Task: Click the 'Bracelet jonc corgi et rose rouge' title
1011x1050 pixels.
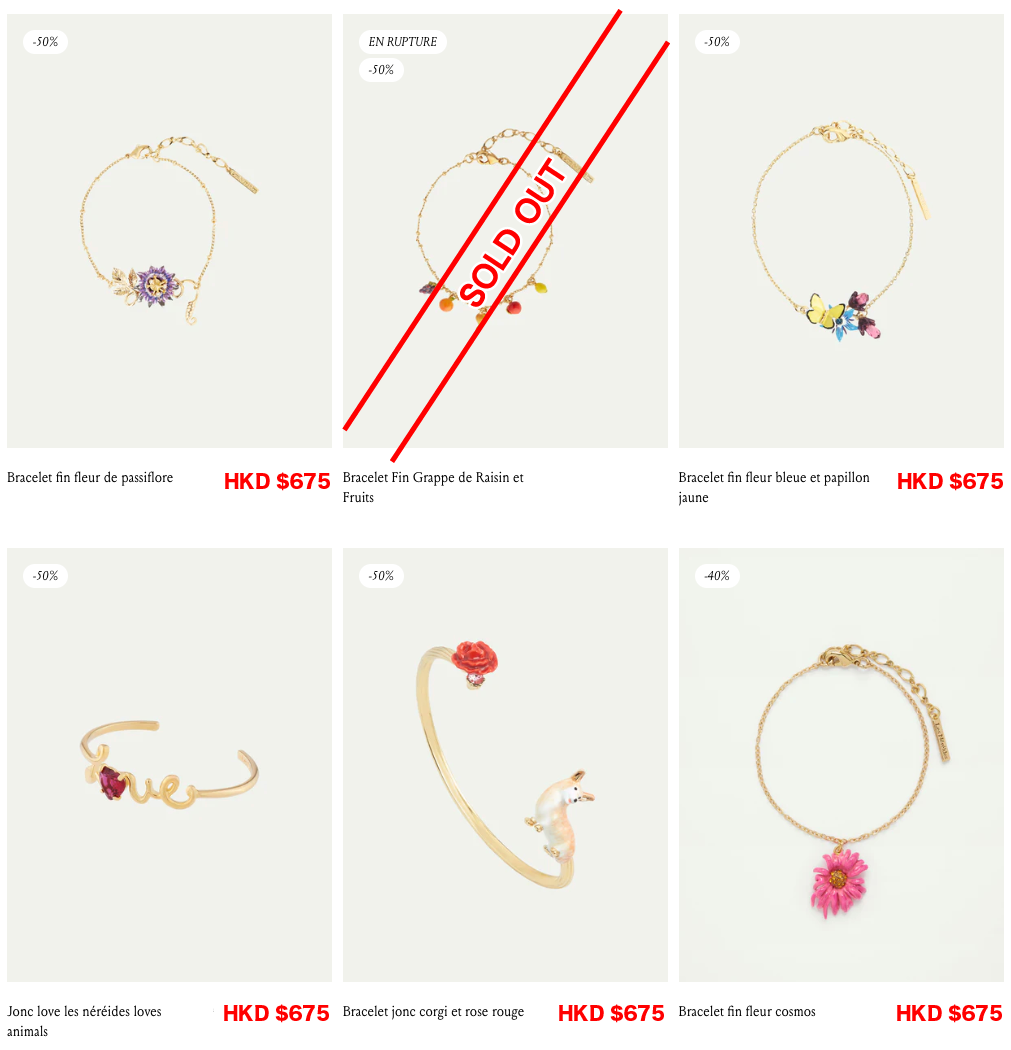Action: click(433, 1011)
